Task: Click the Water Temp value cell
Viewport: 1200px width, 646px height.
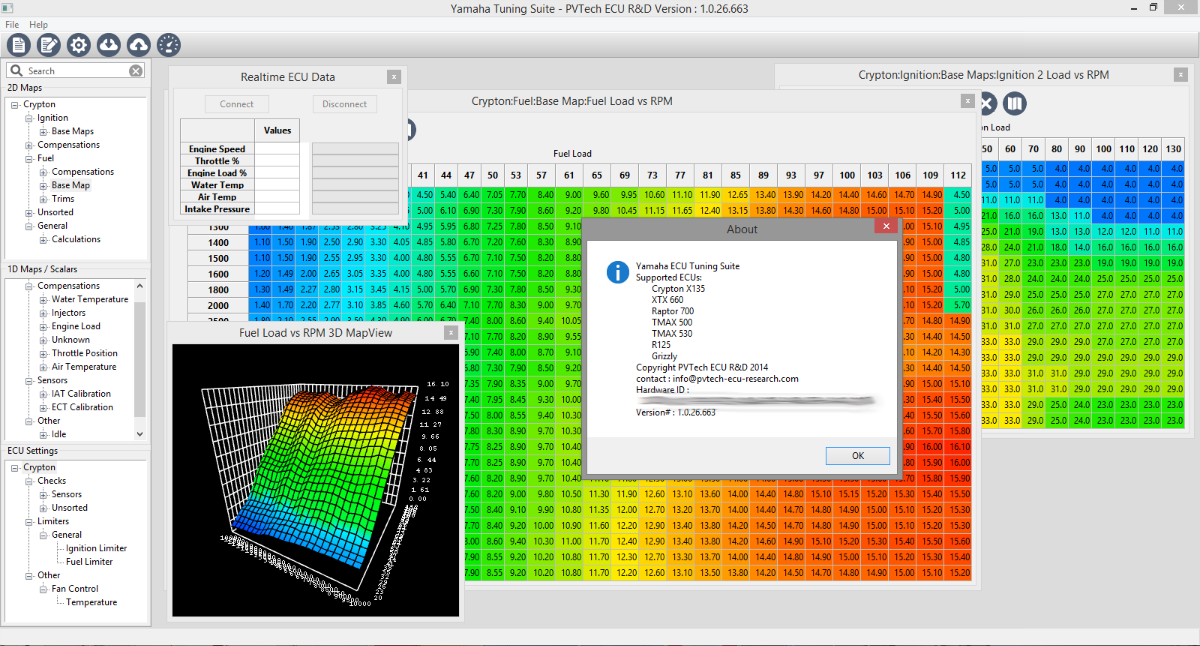Action: pos(277,185)
